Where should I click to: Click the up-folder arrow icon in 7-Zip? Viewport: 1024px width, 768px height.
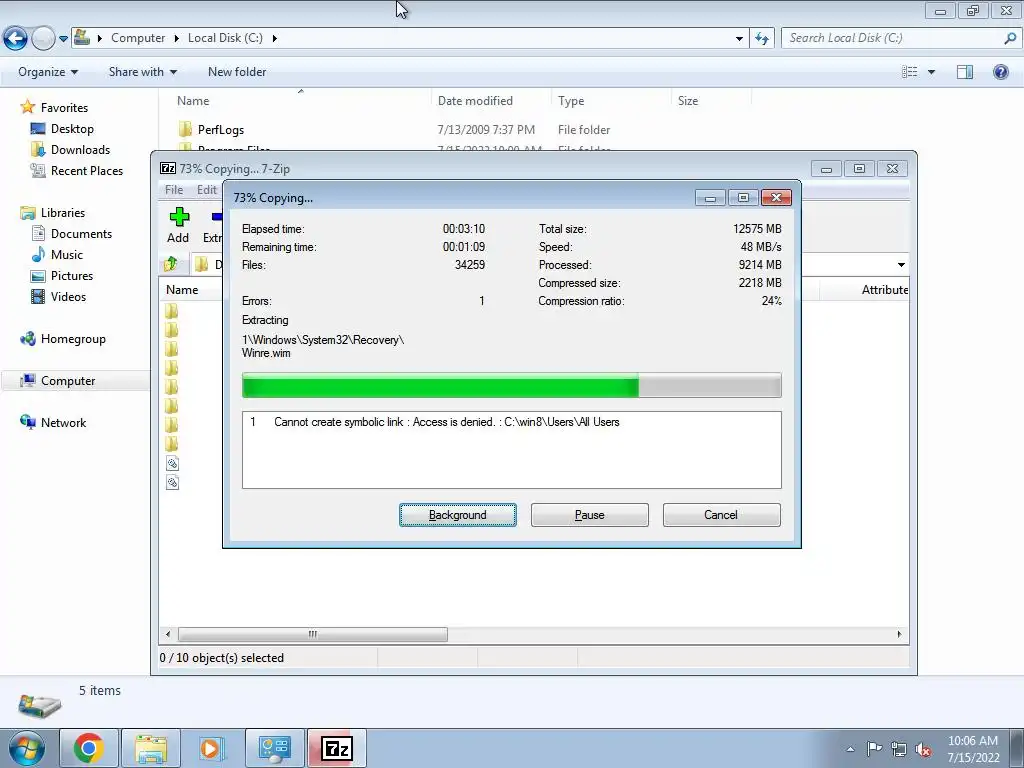tap(171, 264)
